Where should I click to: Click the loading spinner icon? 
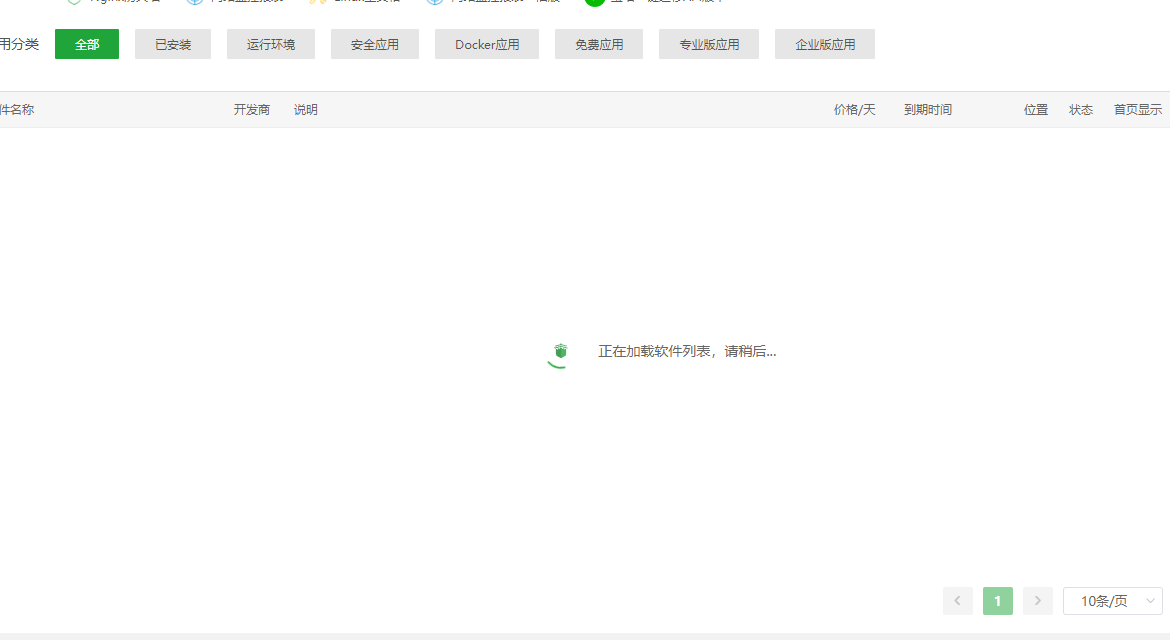point(559,355)
